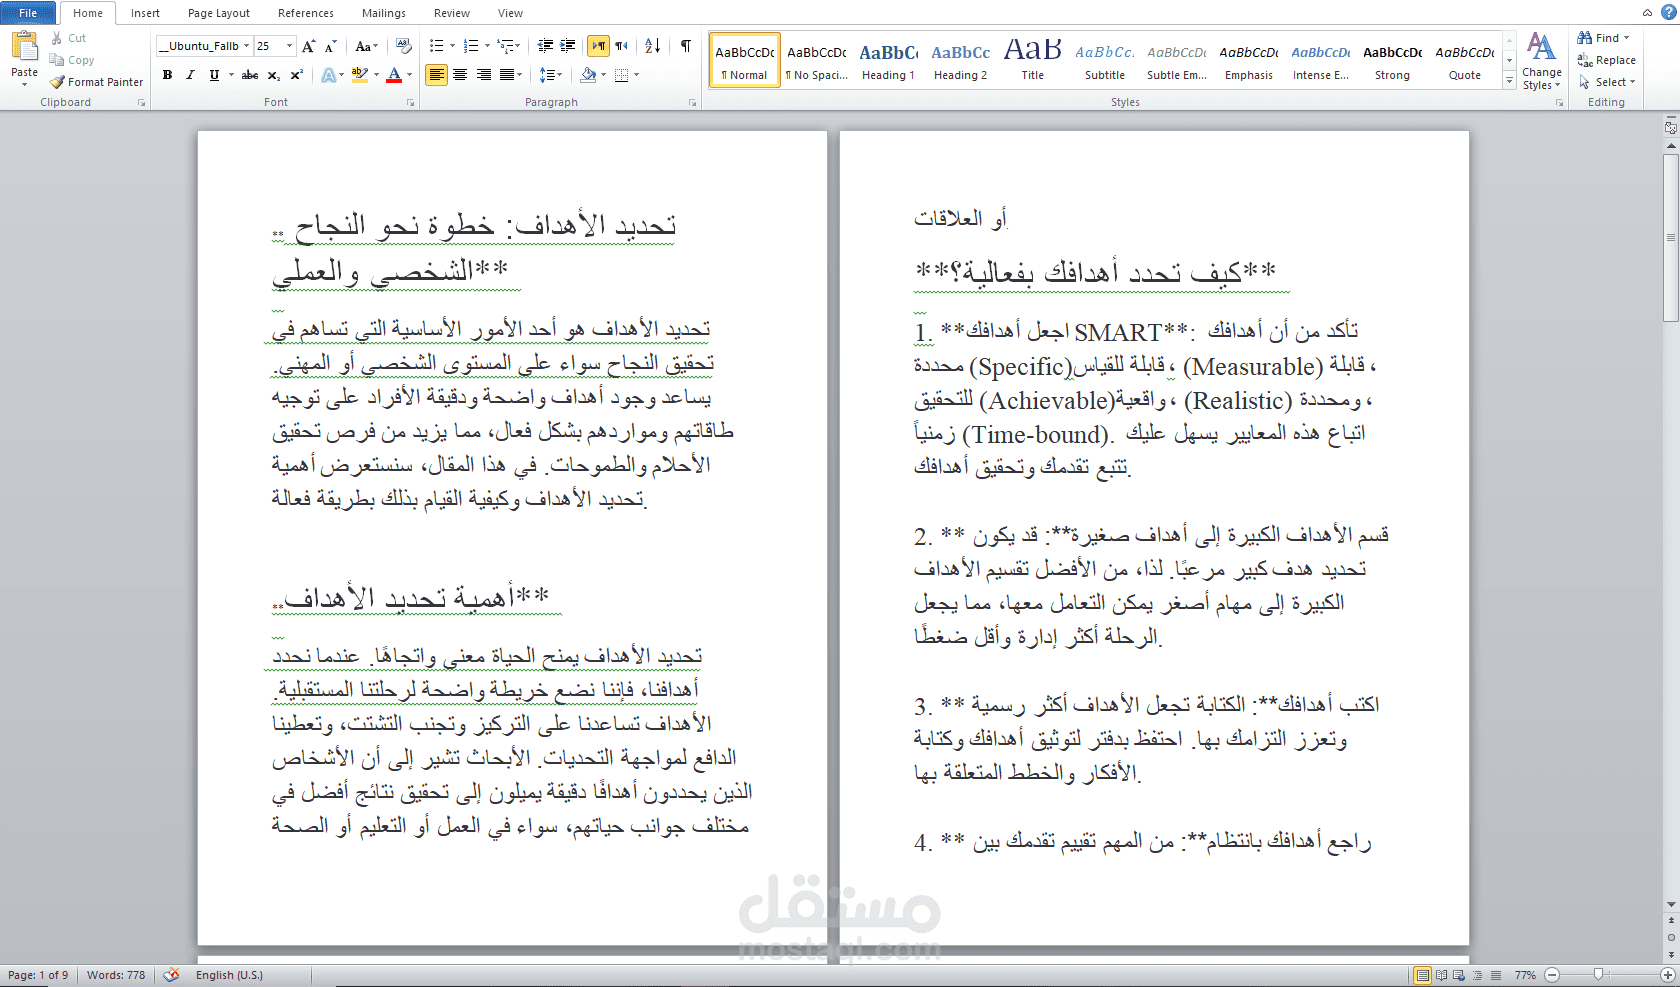Image resolution: width=1680 pixels, height=987 pixels.
Task: Click the zoom in plus button
Action: [1667, 975]
